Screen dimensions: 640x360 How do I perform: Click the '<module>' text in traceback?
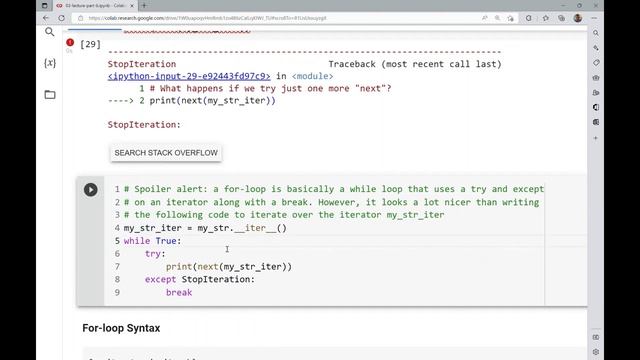tap(312, 76)
